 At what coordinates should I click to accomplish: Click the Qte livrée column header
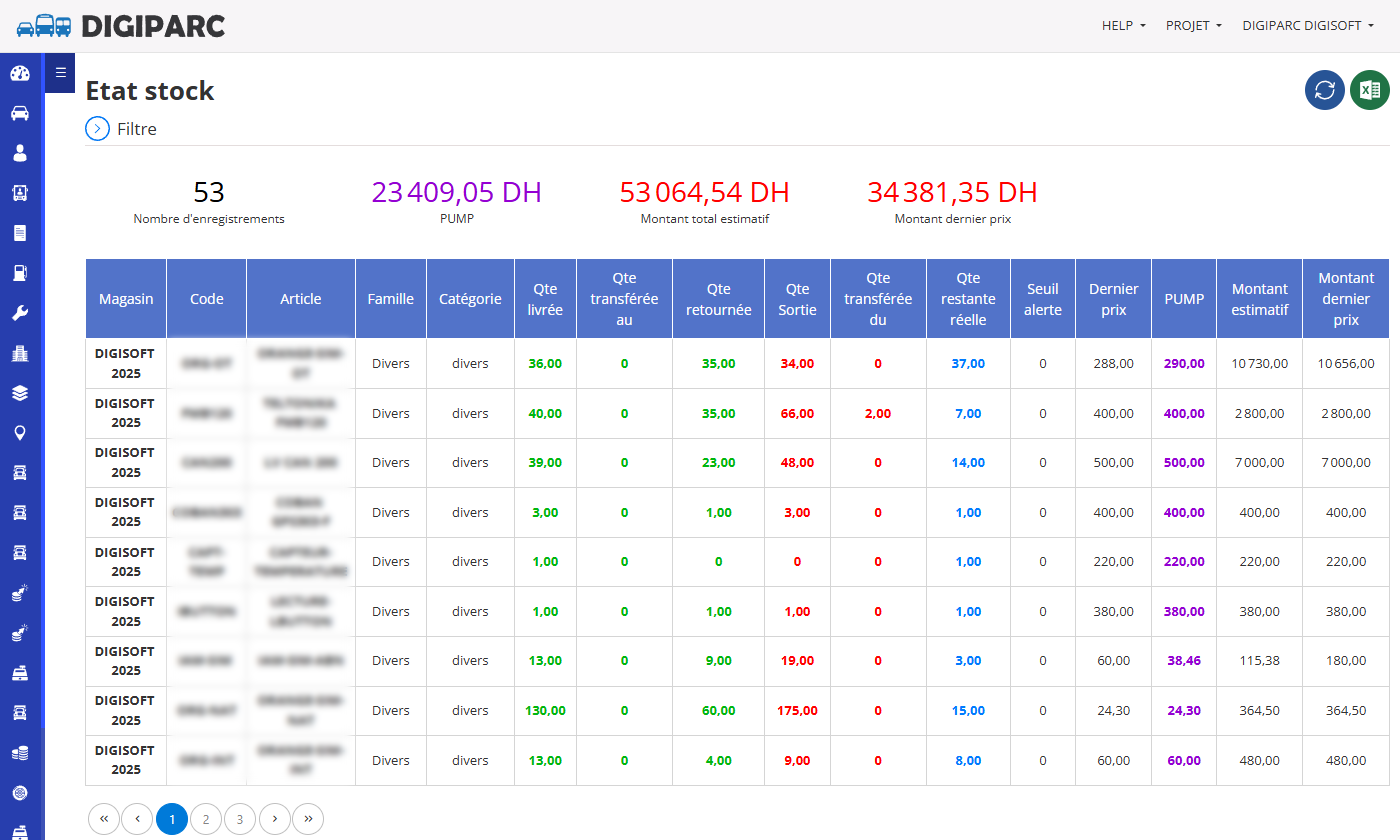[545, 299]
